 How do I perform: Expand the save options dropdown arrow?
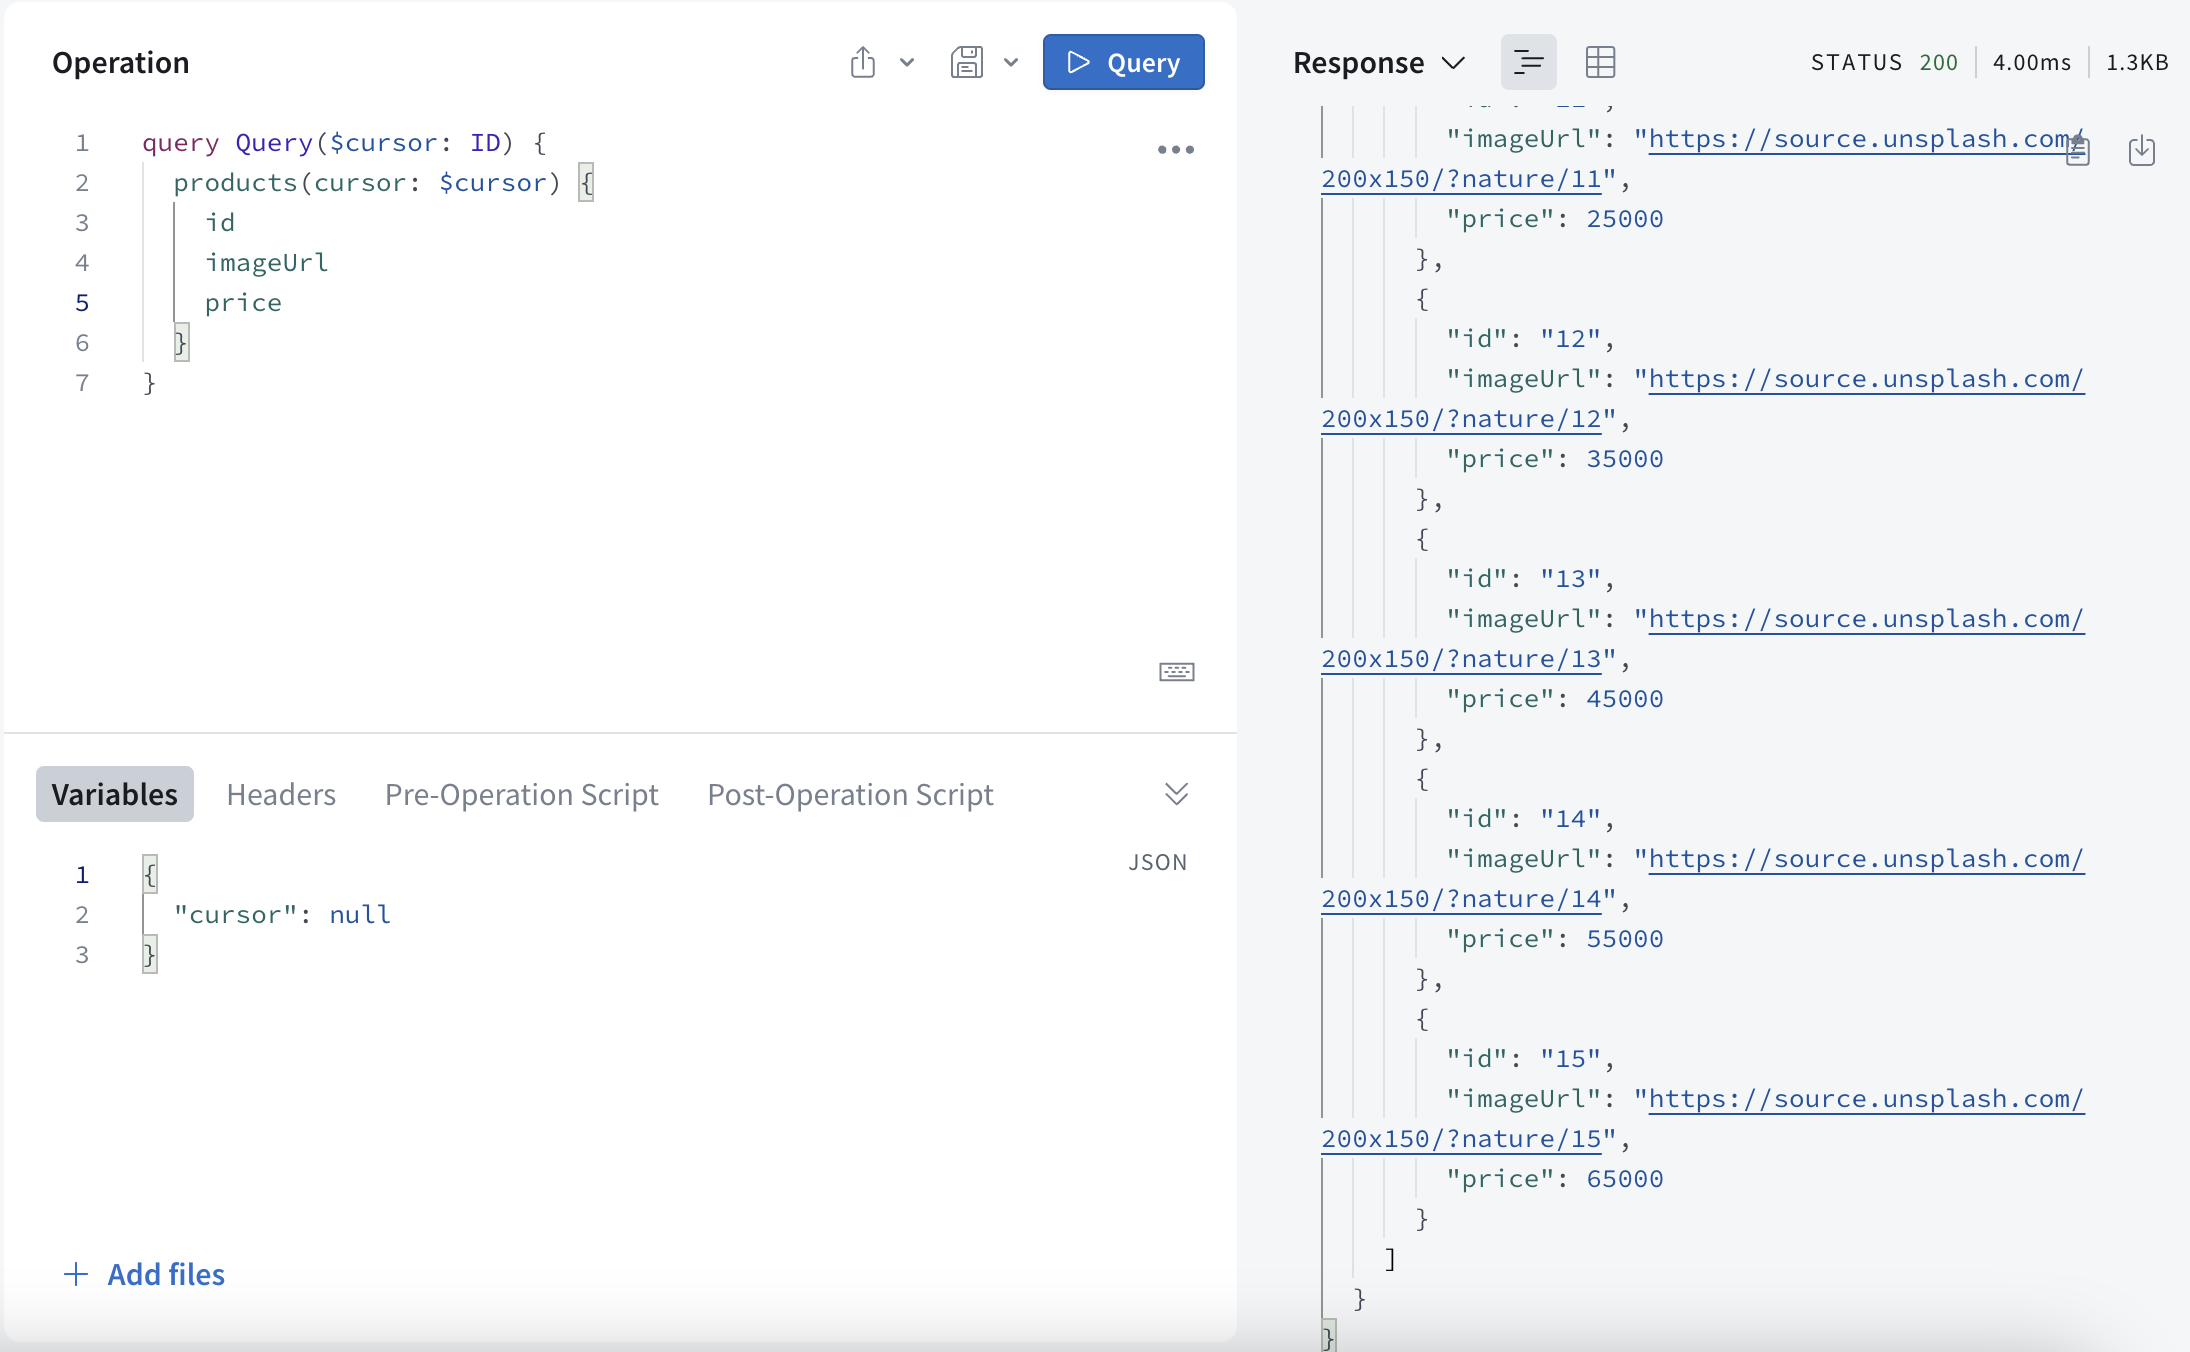pos(1011,62)
